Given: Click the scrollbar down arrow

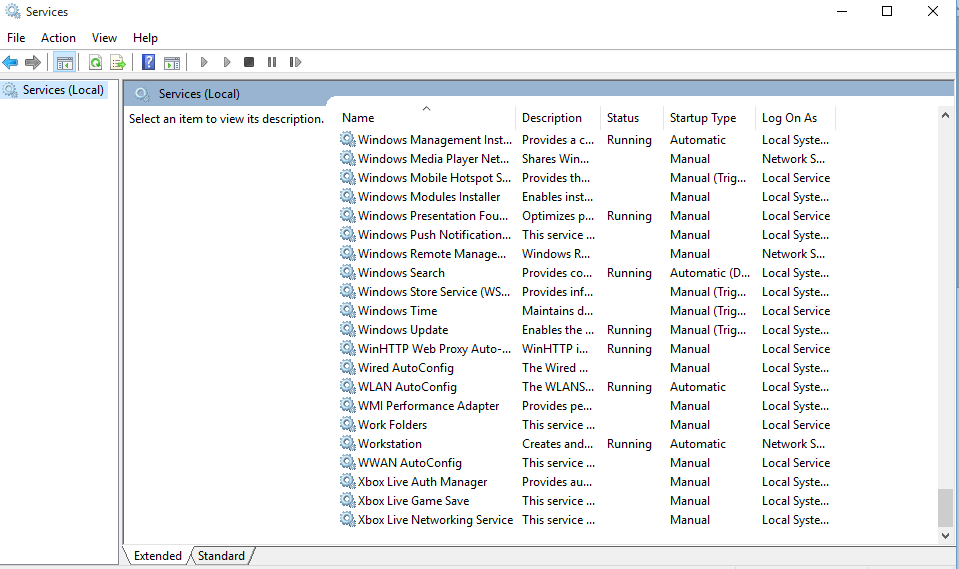Looking at the screenshot, I should (946, 535).
